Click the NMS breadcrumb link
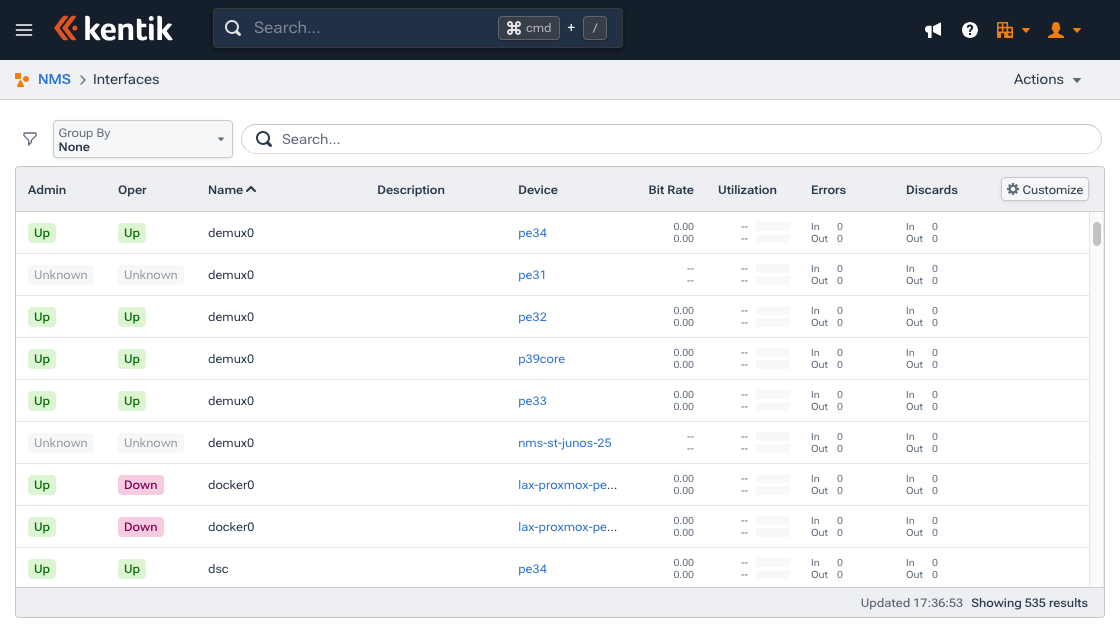This screenshot has height=624, width=1120. point(54,80)
